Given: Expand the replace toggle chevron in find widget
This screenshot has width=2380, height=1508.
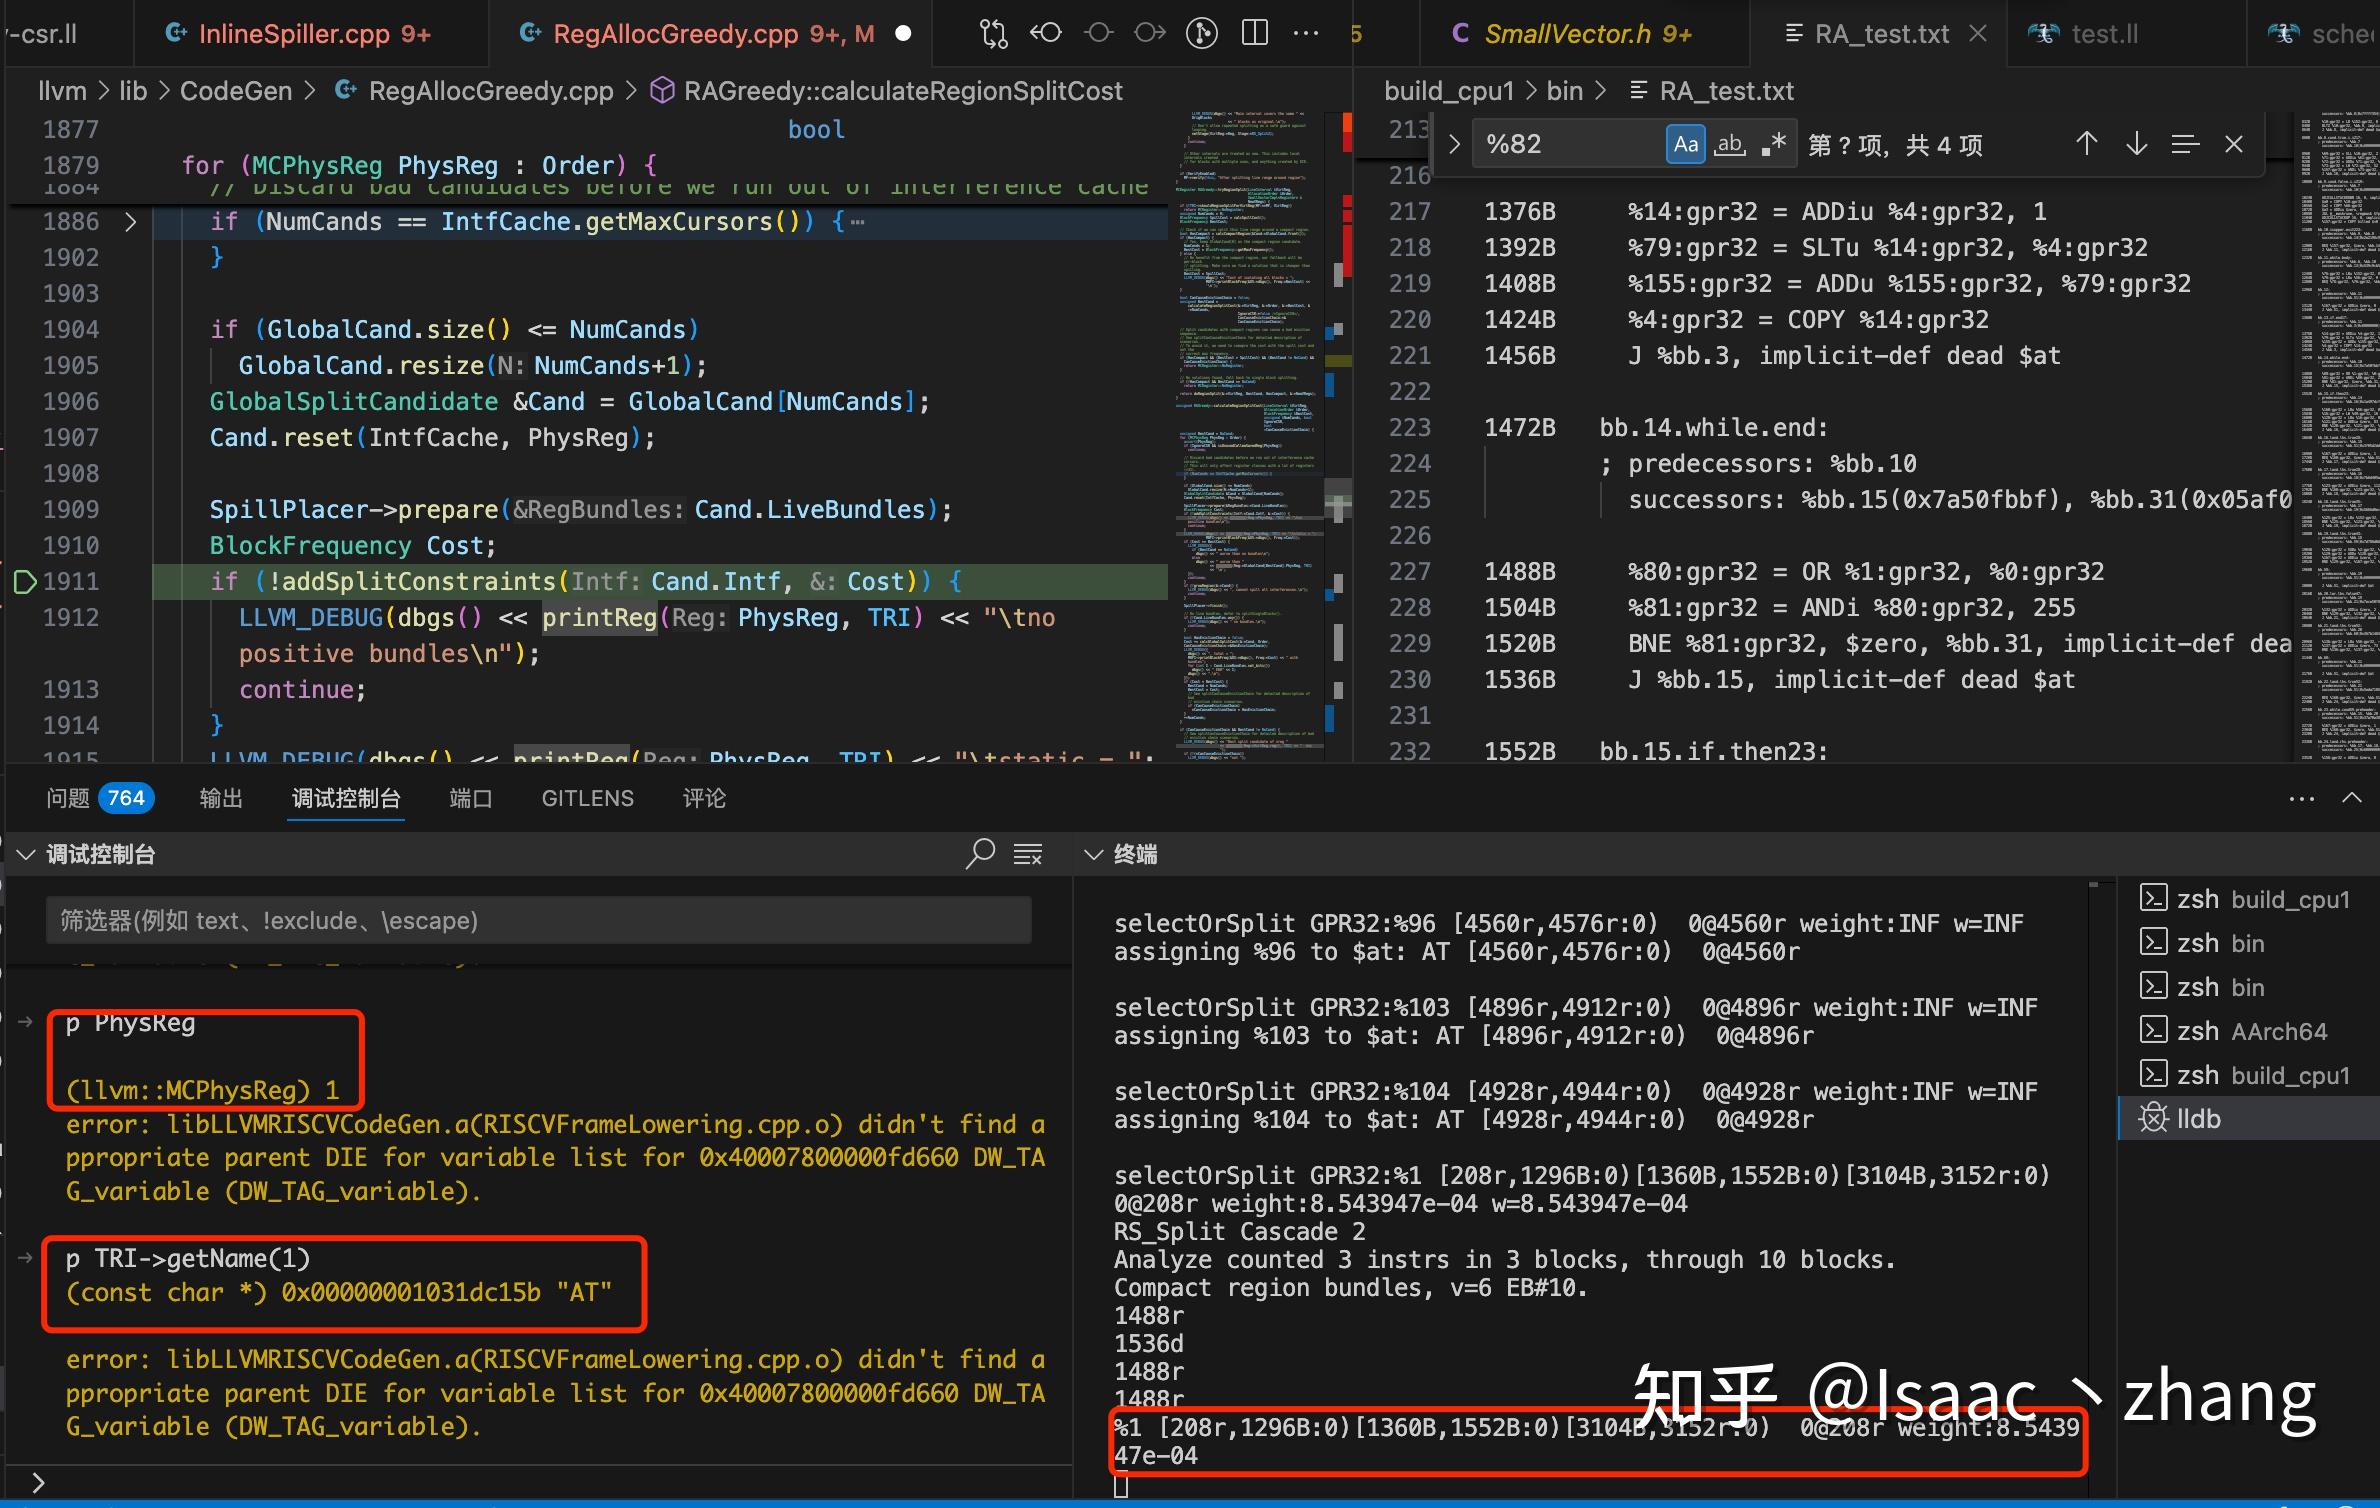Looking at the screenshot, I should click(x=1455, y=144).
